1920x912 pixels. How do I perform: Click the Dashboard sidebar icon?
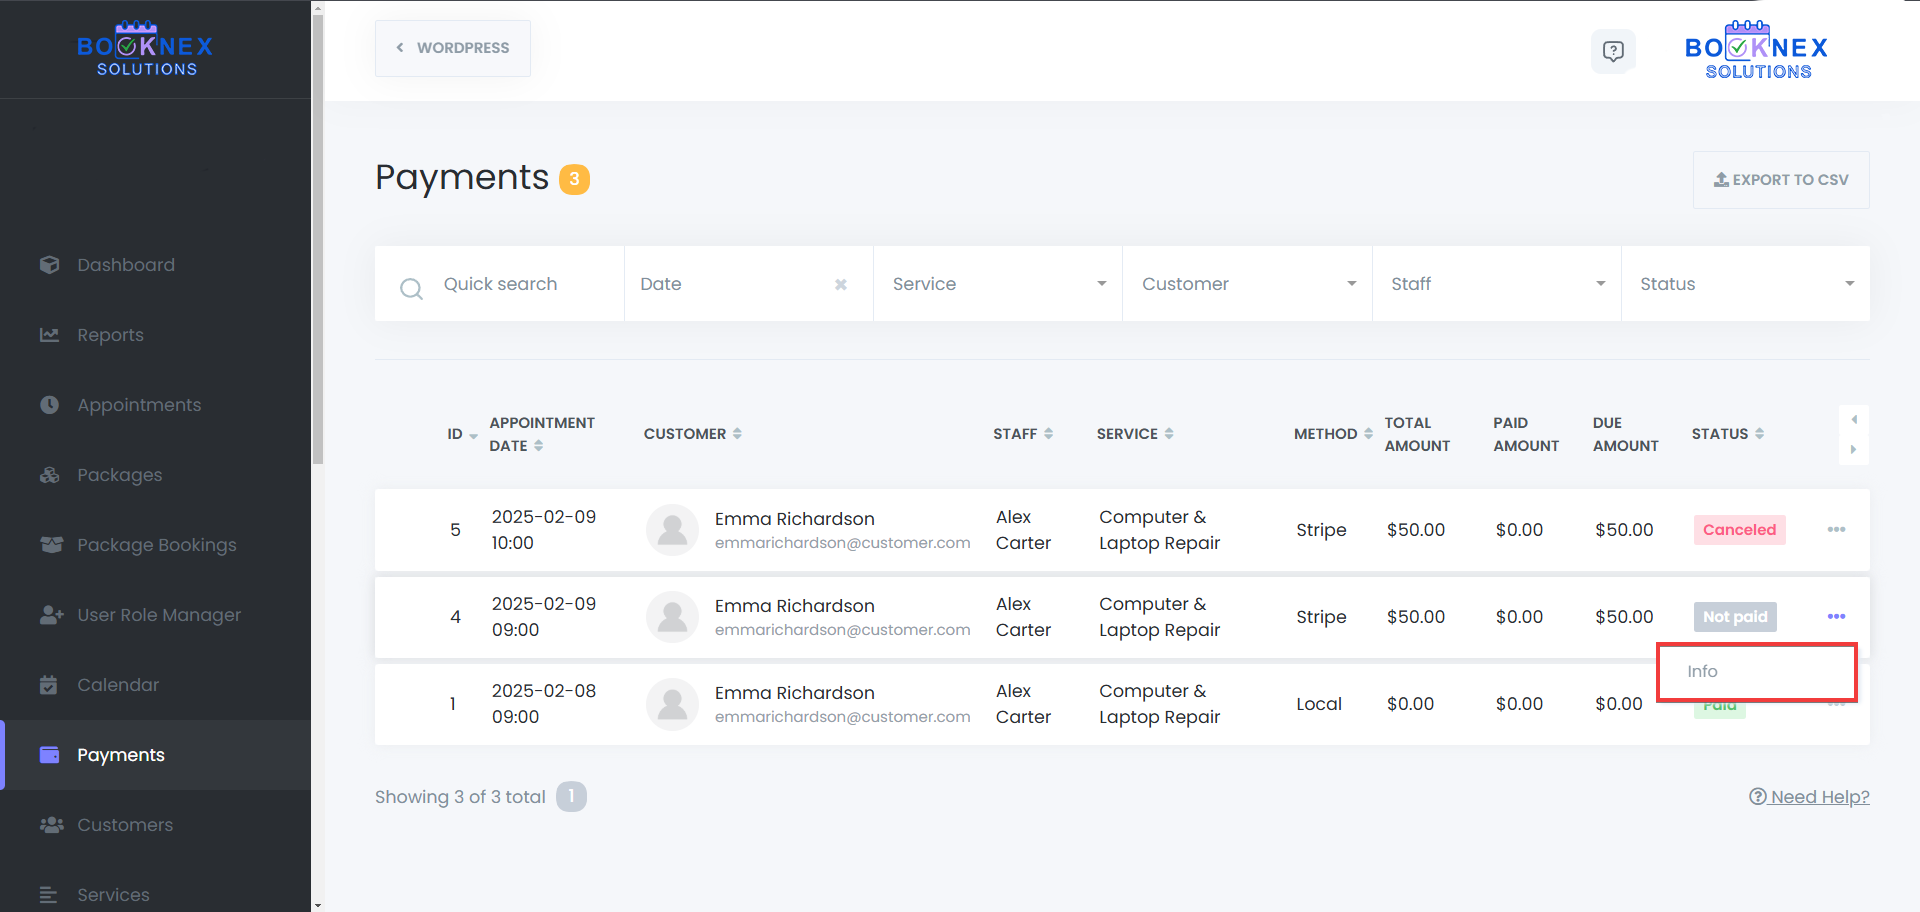point(50,265)
